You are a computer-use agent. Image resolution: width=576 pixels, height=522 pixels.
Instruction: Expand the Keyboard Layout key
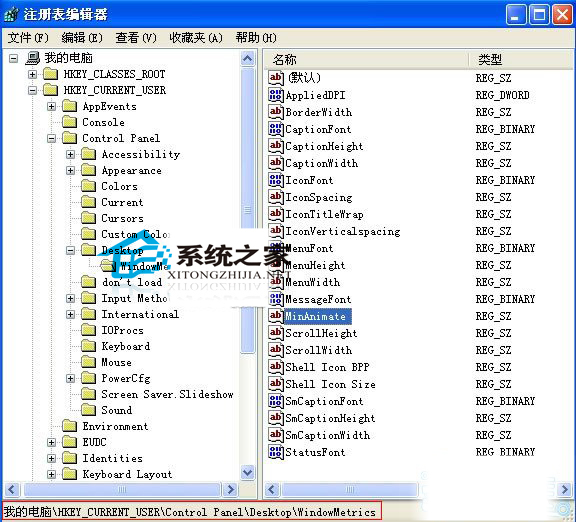tap(52, 474)
